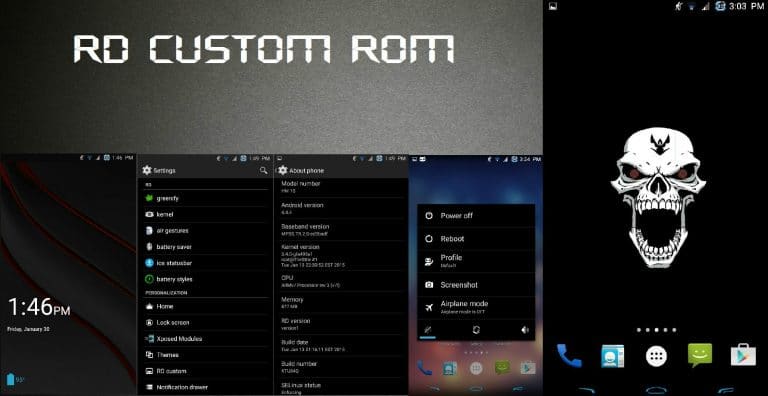Open battery saver settings
Screen dimensions: 768x396
pos(205,247)
